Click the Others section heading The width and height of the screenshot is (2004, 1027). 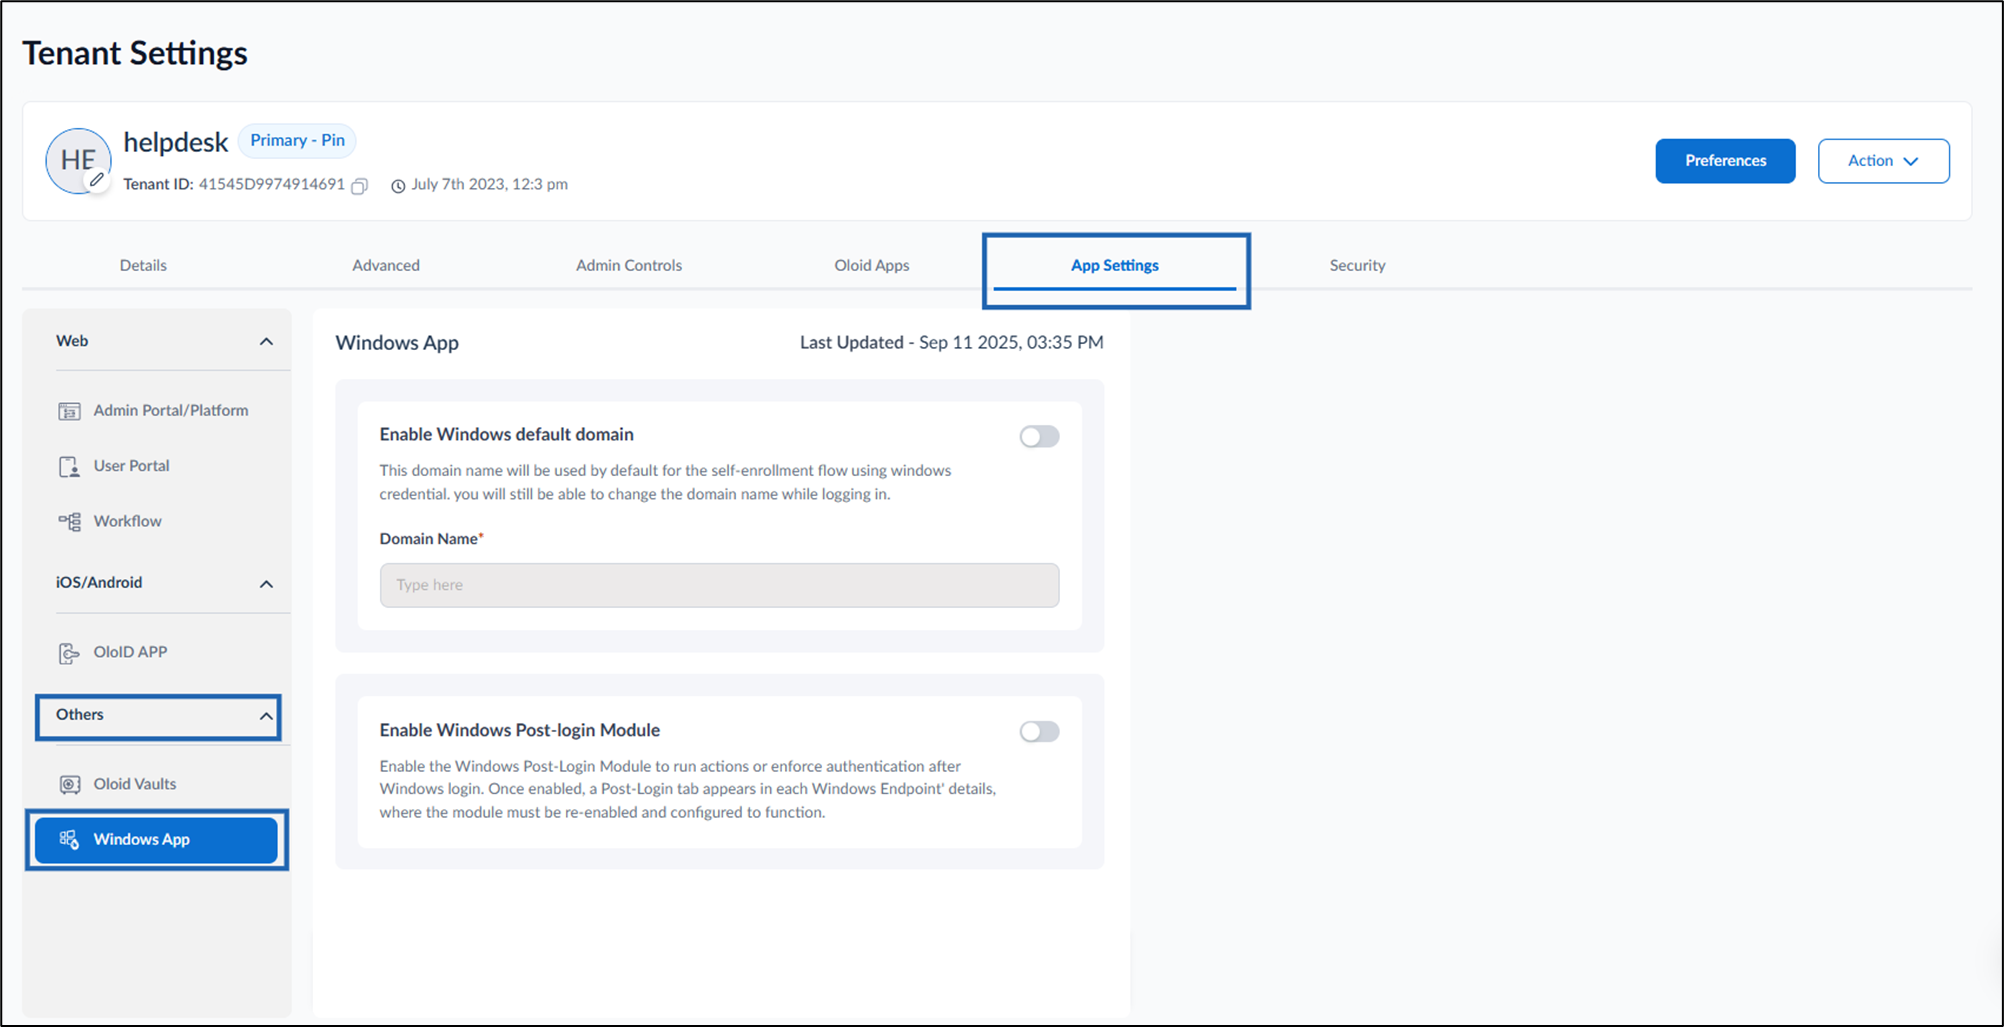point(80,715)
